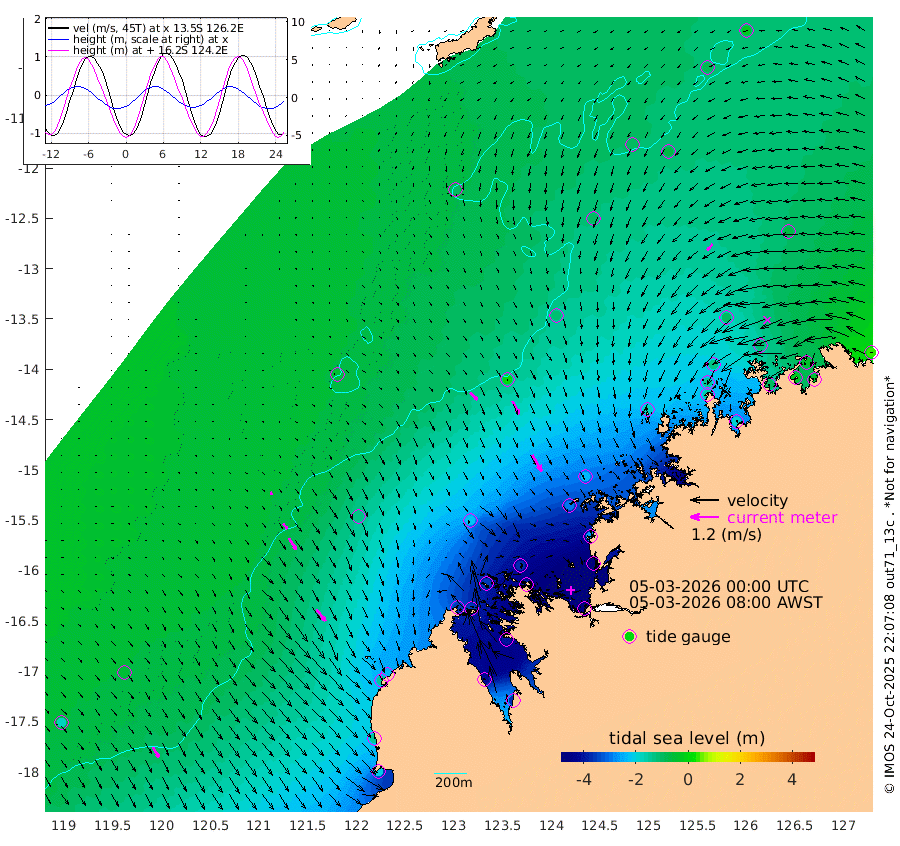Click the '-4' colorbar tick label

(583, 779)
